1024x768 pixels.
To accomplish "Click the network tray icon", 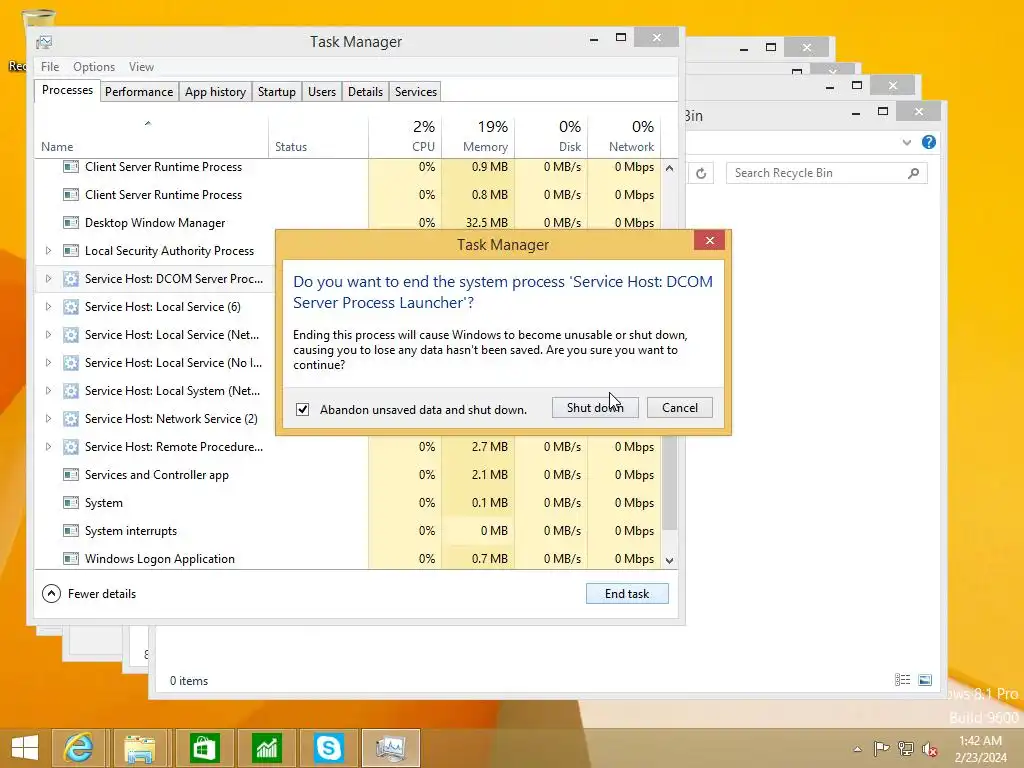I will pos(906,748).
